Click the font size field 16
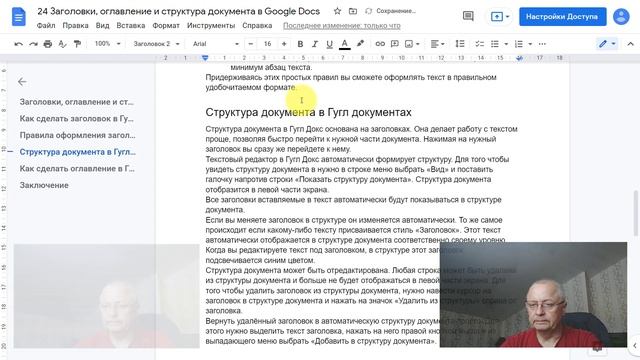Image resolution: width=640 pixels, height=360 pixels. [x=267, y=44]
